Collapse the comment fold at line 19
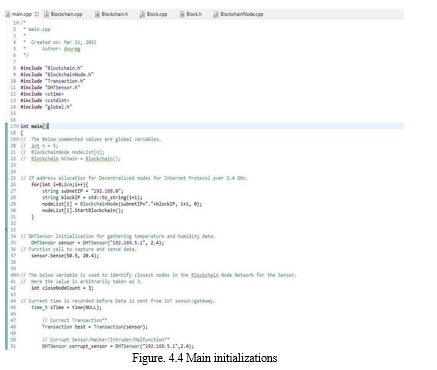Image resolution: width=437 pixels, height=370 pixels. (x=19, y=139)
